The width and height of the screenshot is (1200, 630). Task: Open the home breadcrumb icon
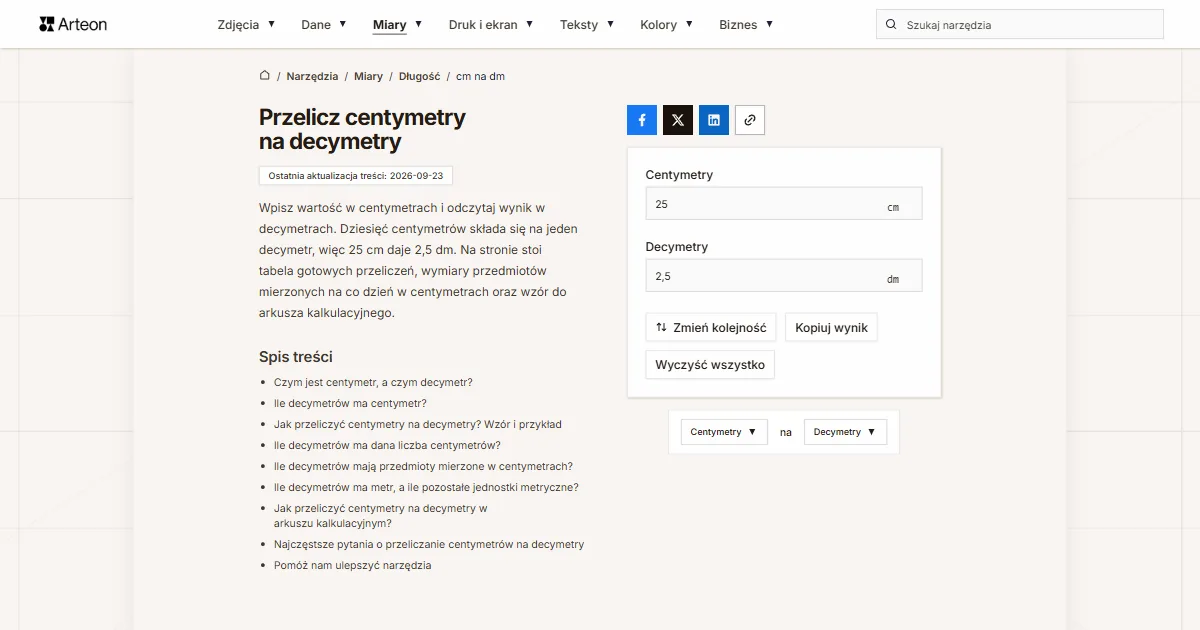pyautogui.click(x=265, y=76)
